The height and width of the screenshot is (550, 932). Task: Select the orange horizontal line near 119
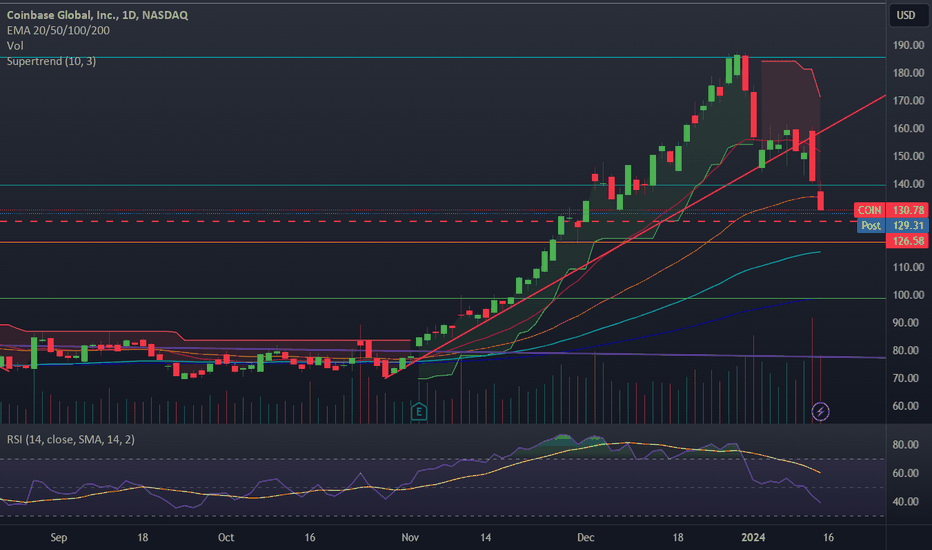[443, 242]
